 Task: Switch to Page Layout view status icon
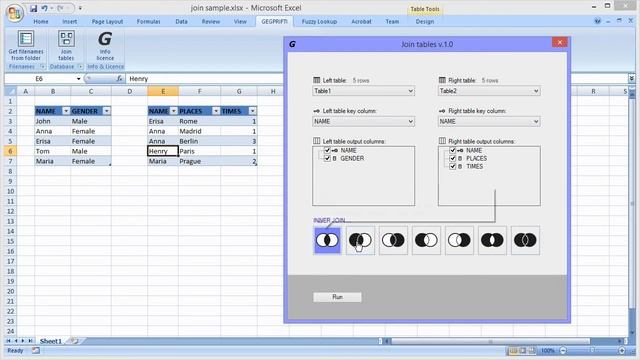(x=522, y=351)
